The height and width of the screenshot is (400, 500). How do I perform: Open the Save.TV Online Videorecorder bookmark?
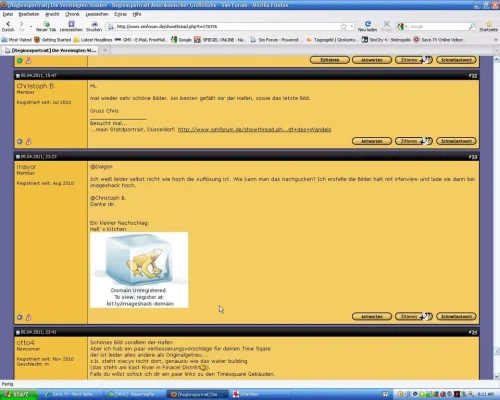(x=439, y=40)
